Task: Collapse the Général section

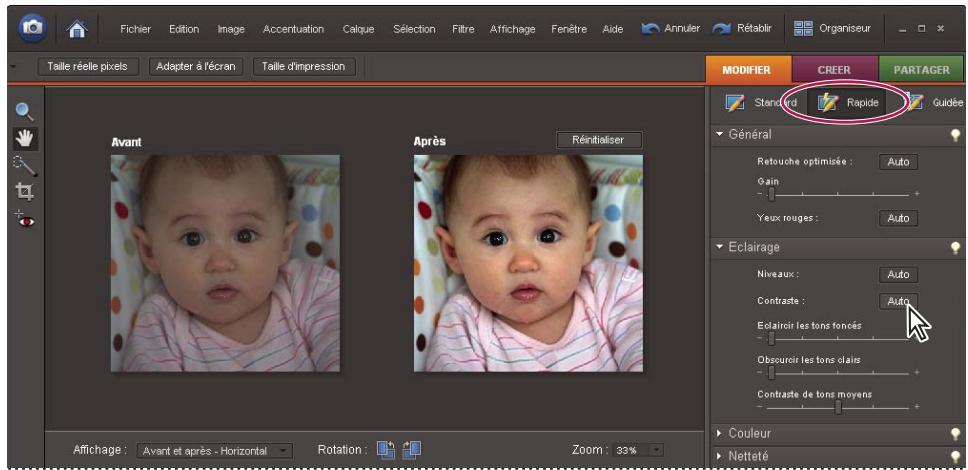Action: (719, 135)
